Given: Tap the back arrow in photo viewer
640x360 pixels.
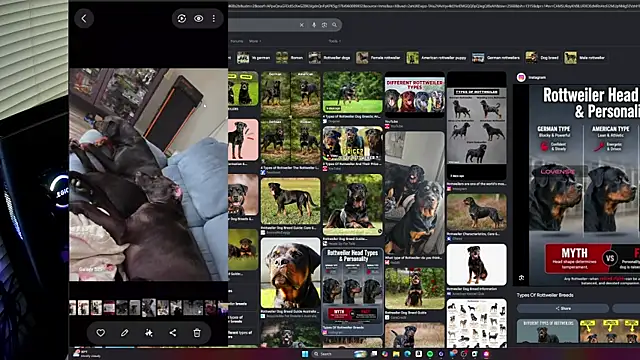Looking at the screenshot, I should coord(84,18).
